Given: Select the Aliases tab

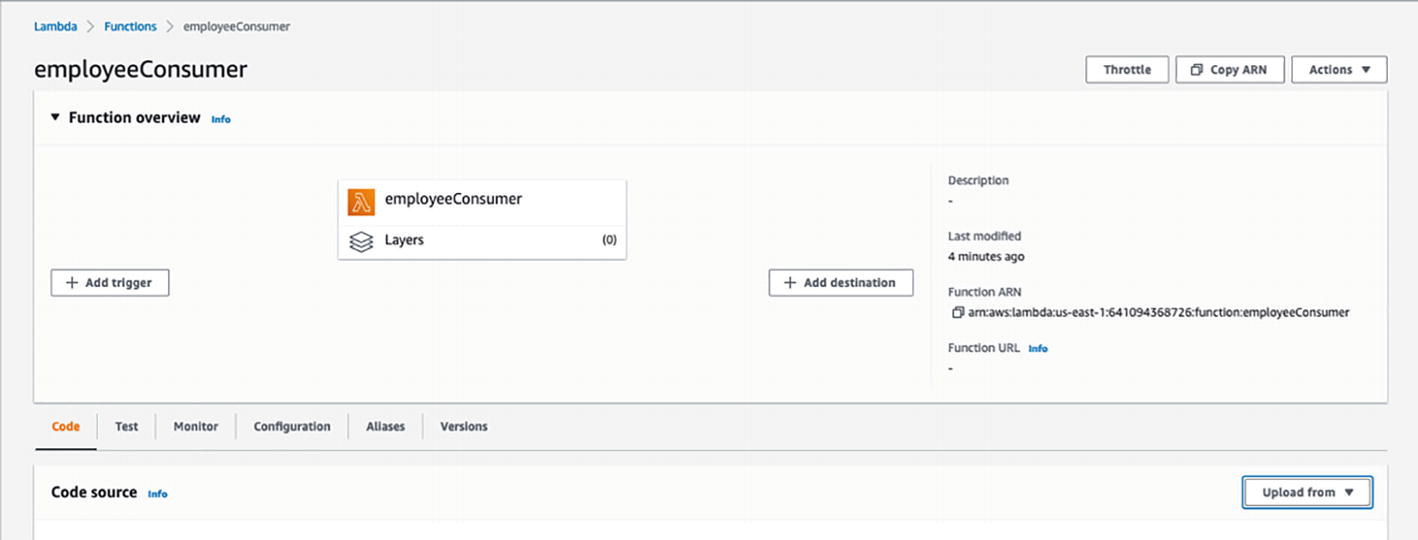Looking at the screenshot, I should (x=385, y=427).
